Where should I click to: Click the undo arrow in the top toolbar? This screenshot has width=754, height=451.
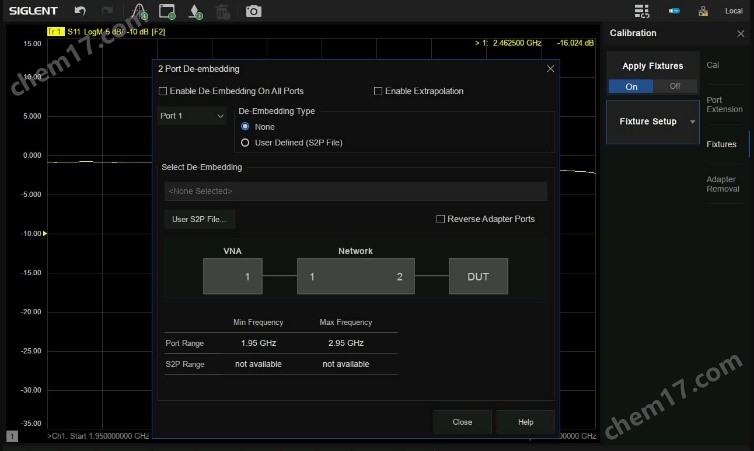[x=80, y=11]
